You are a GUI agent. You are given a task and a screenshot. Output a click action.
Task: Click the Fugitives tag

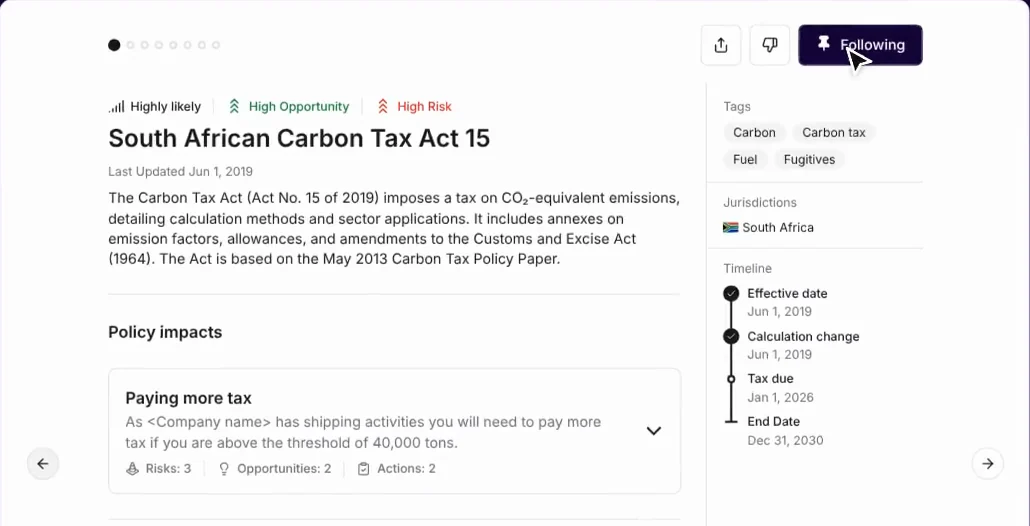[x=809, y=160]
